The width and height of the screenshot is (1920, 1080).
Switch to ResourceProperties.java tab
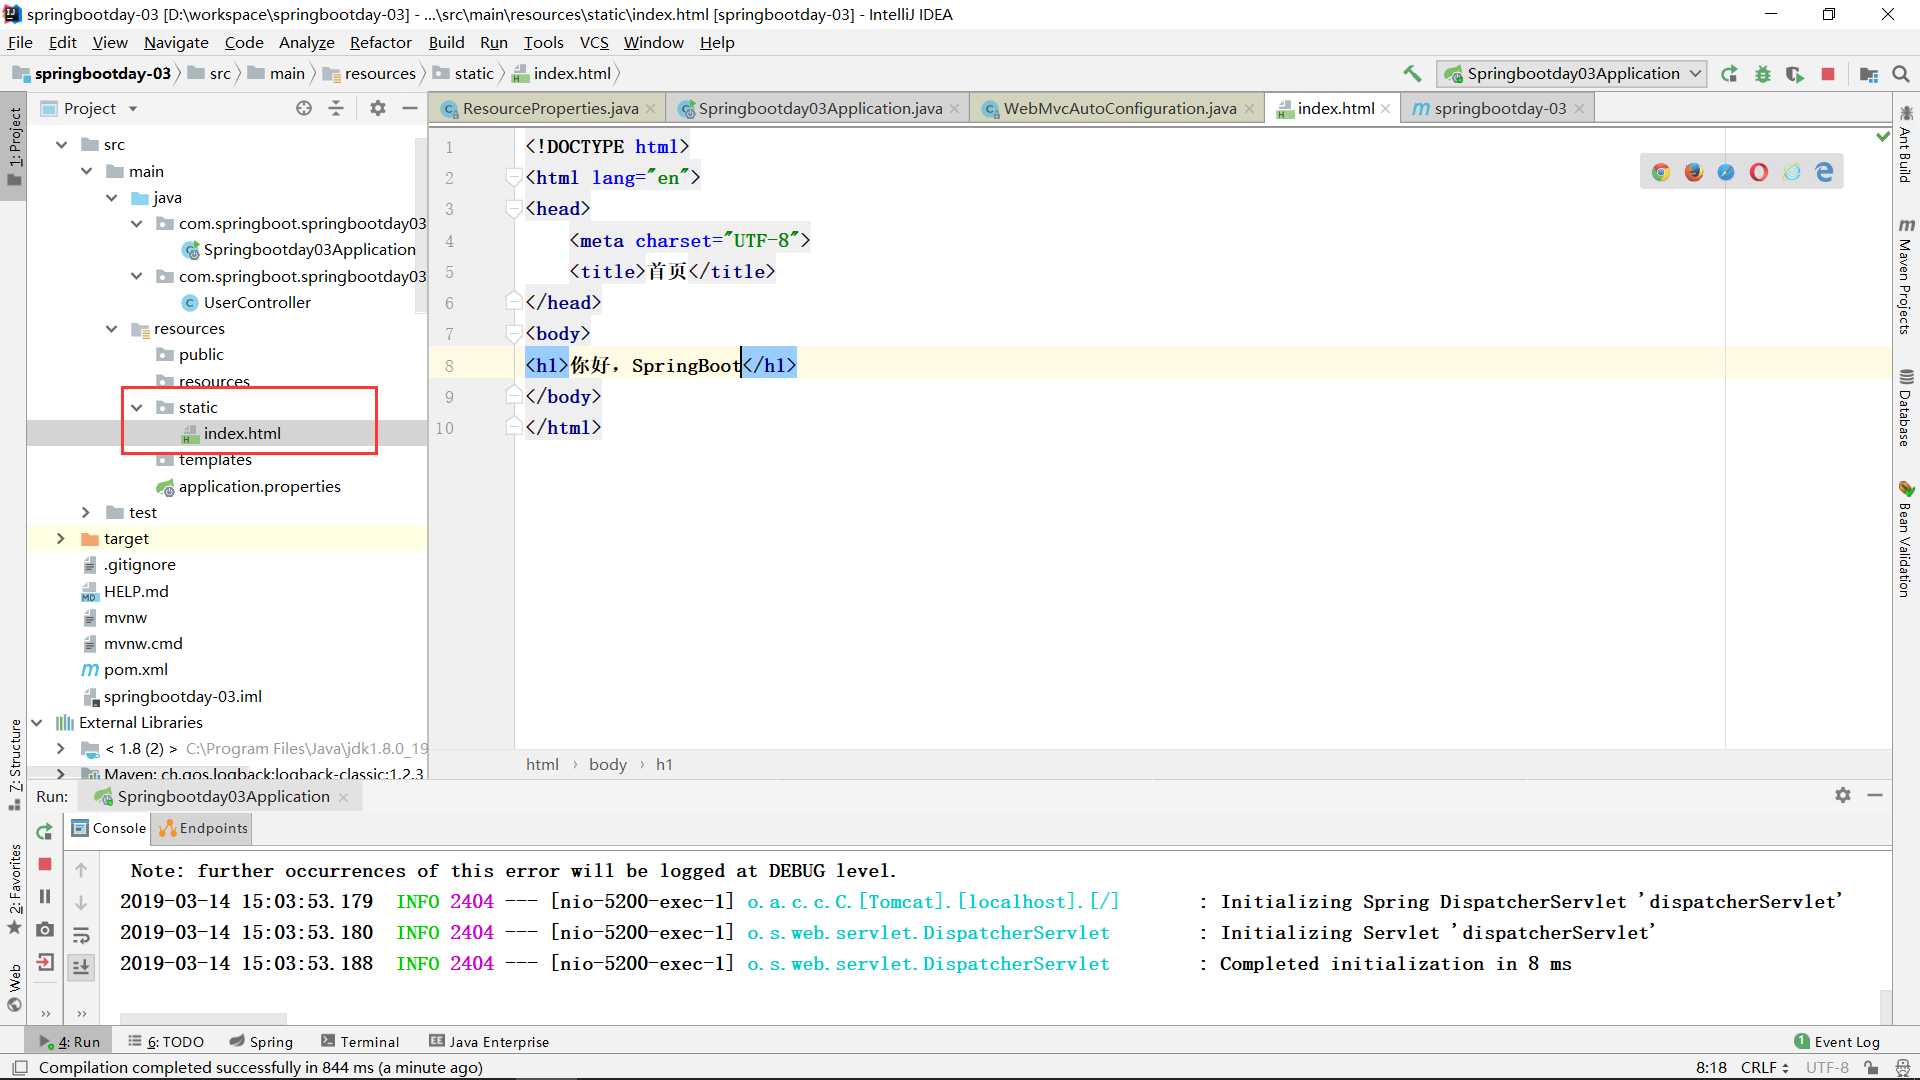coord(550,108)
